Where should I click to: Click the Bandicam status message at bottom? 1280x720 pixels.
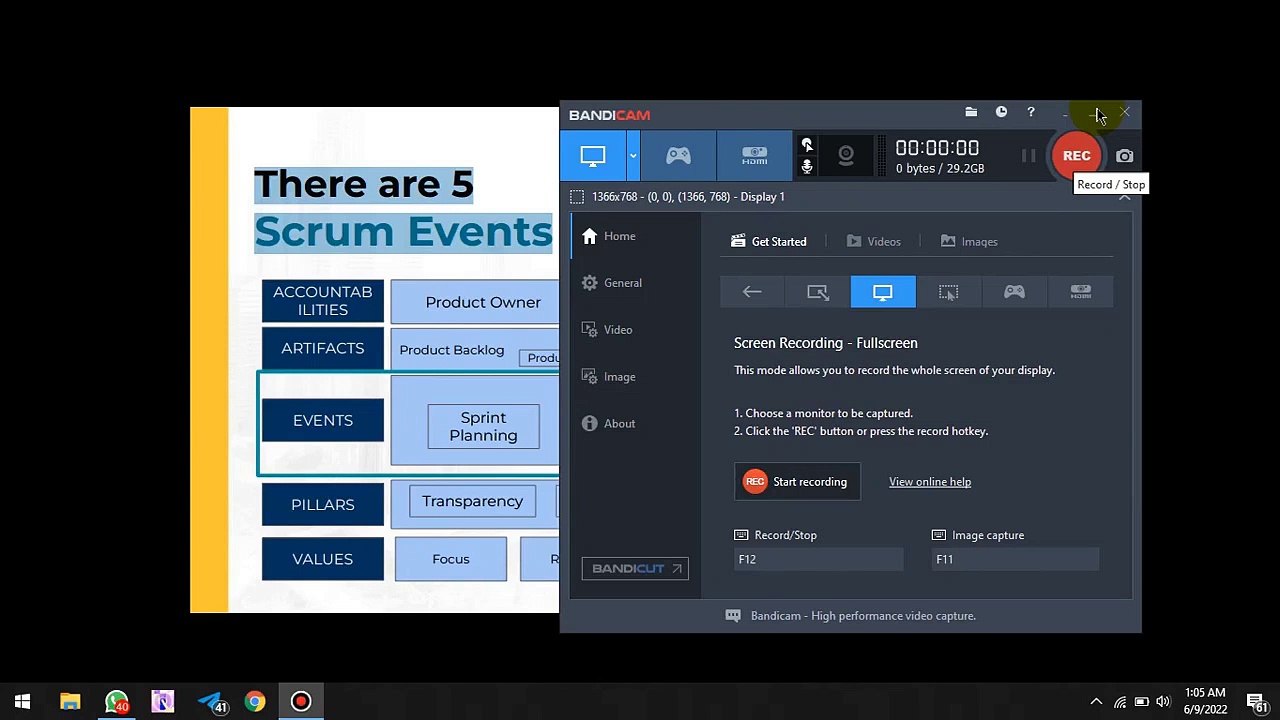coord(863,616)
